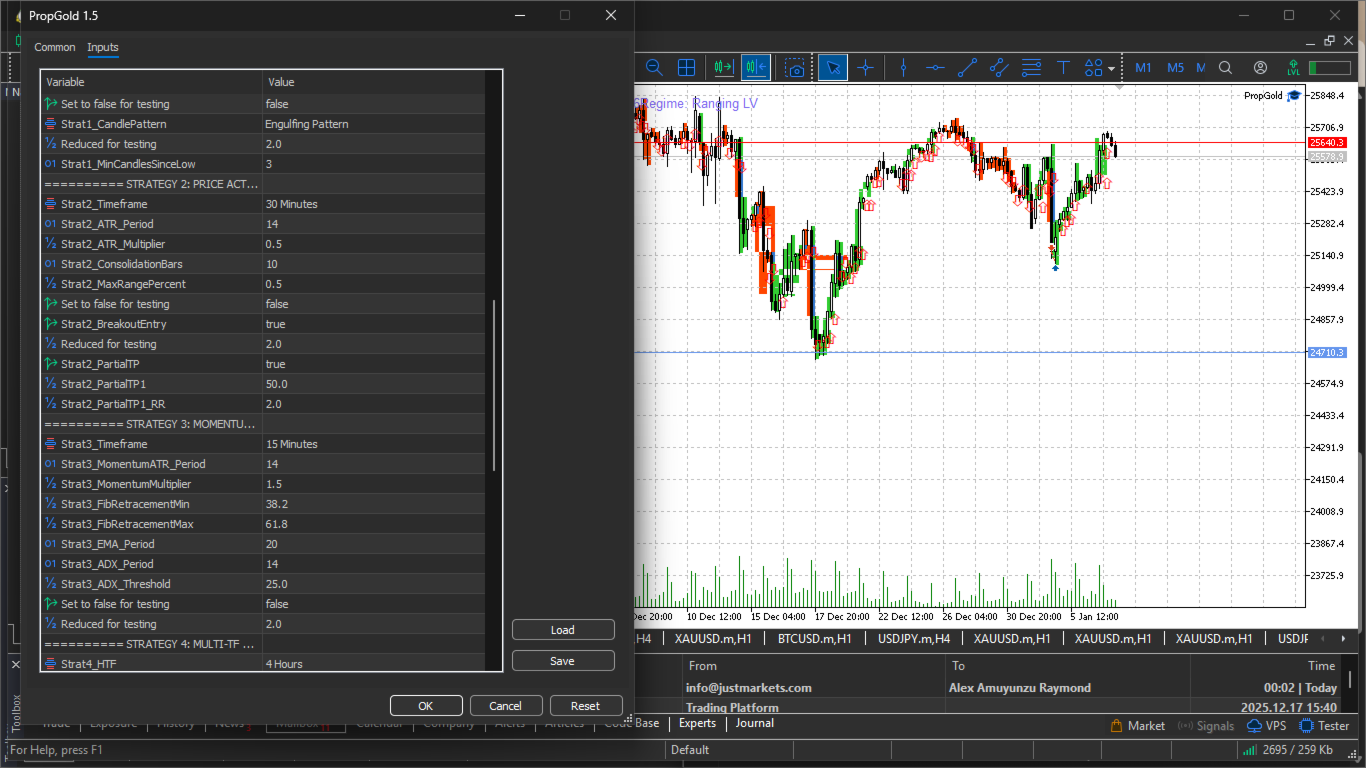Edit Strat3_FibRetracementMin value 38.2
This screenshot has height=768, width=1366.
373,504
